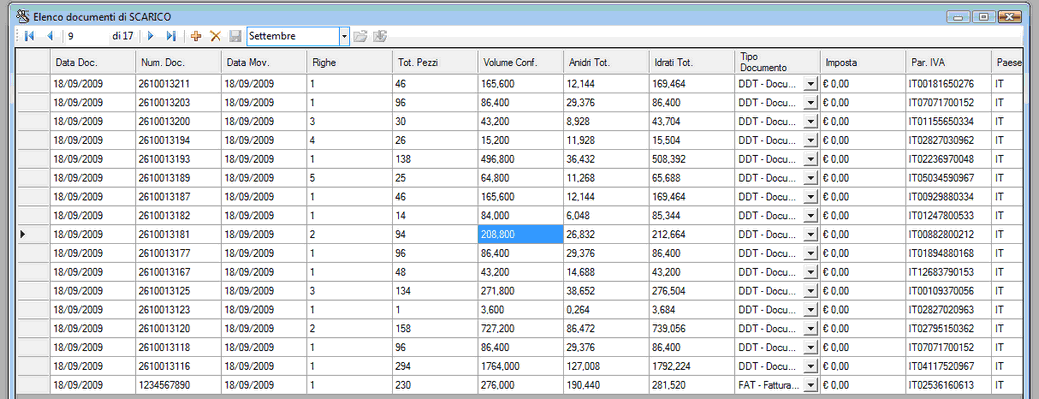Sort by Par. IVA column header
Image resolution: width=1039 pixels, height=399 pixels.
(948, 63)
